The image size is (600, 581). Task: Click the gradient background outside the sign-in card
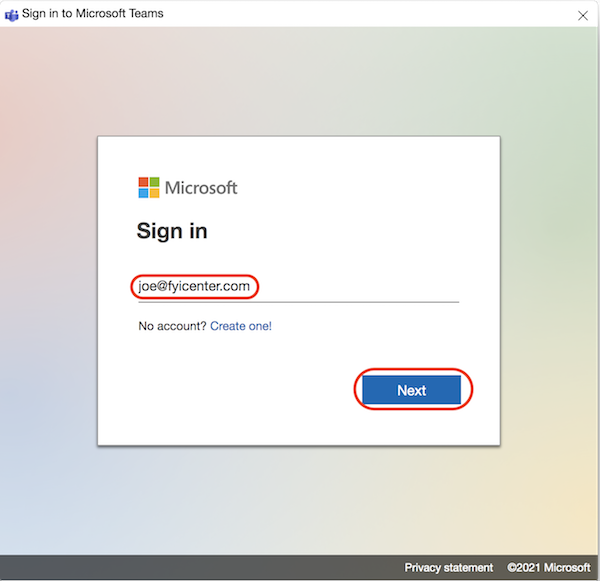click(x=50, y=300)
